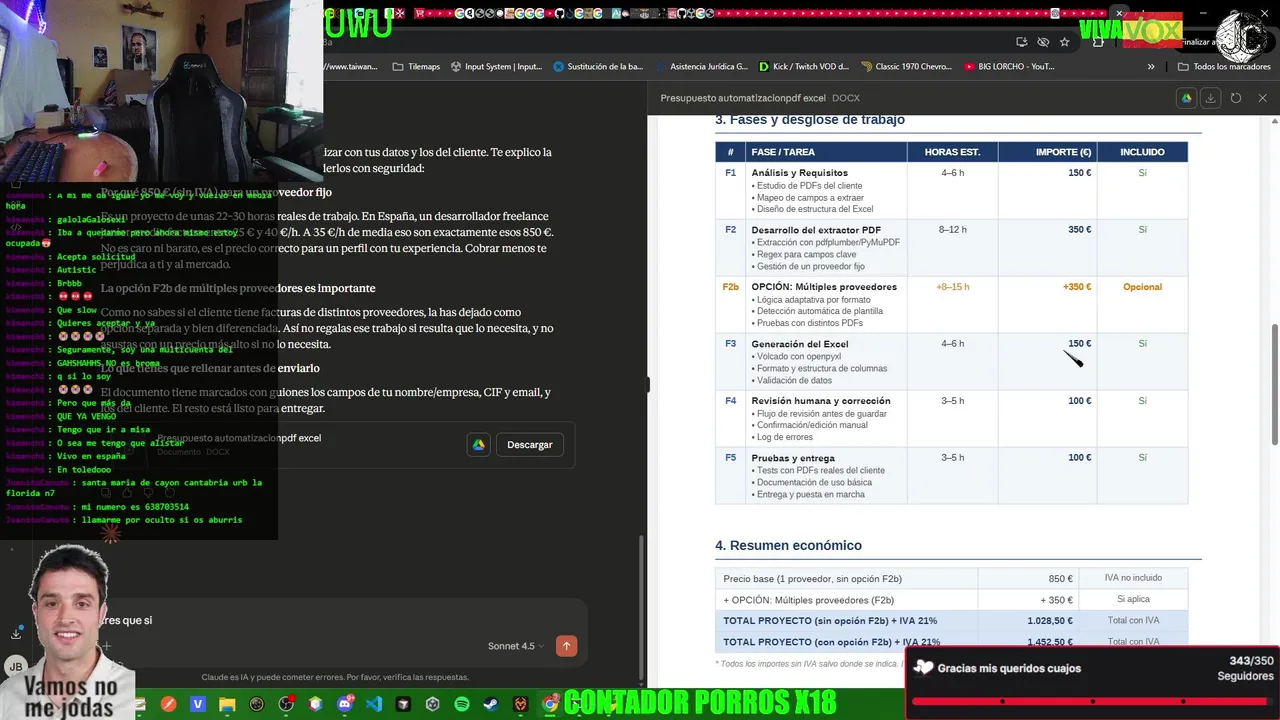Image resolution: width=1280 pixels, height=720 pixels.
Task: Click the OPCIÓN: Múltiples proveedores row title
Action: coord(824,287)
